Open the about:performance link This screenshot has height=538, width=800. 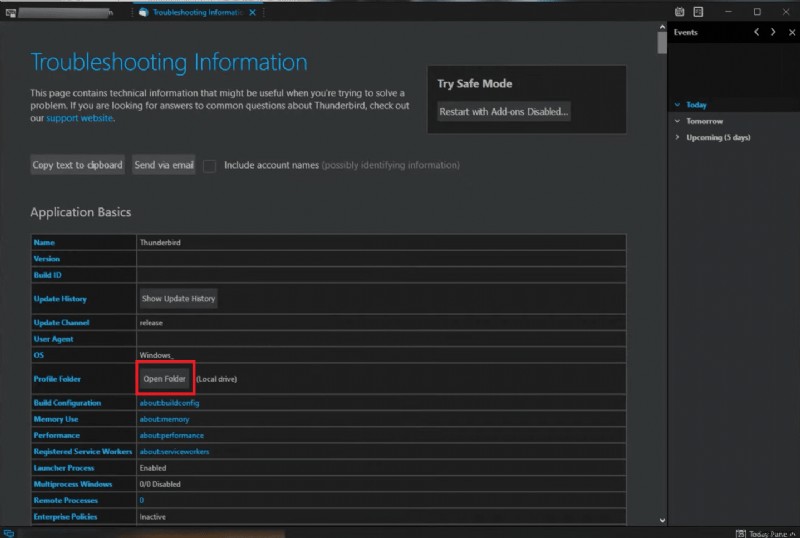(171, 435)
